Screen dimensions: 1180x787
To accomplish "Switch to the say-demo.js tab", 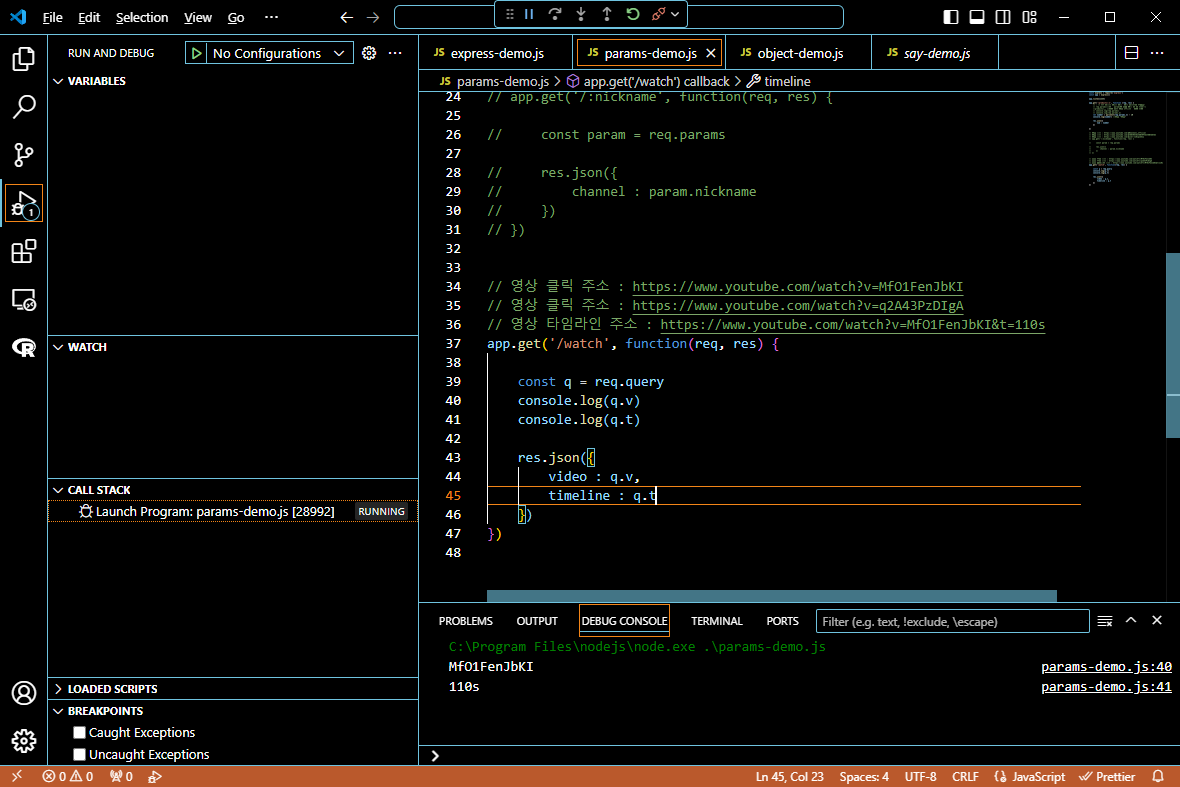I will (x=935, y=53).
